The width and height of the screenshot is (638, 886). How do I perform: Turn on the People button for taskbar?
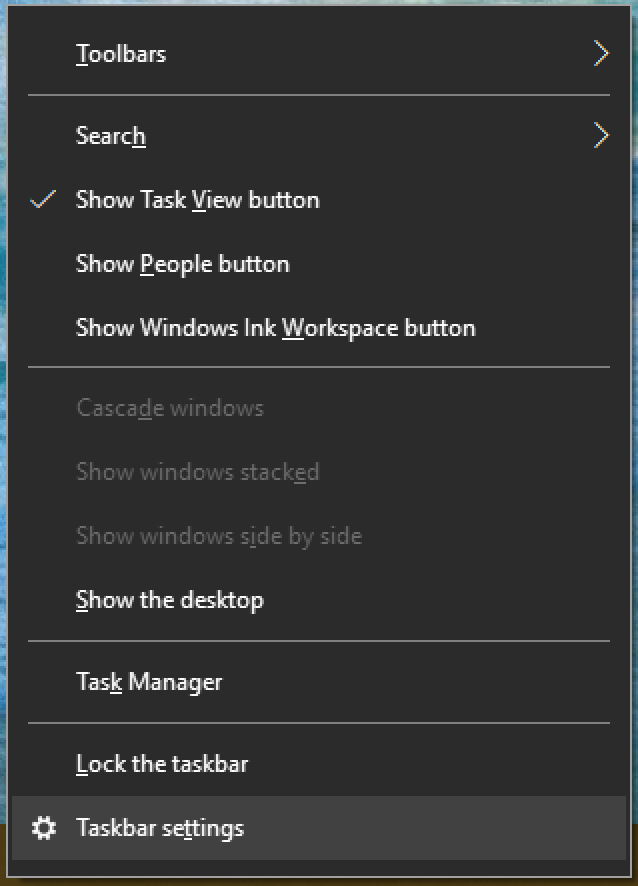(x=183, y=263)
